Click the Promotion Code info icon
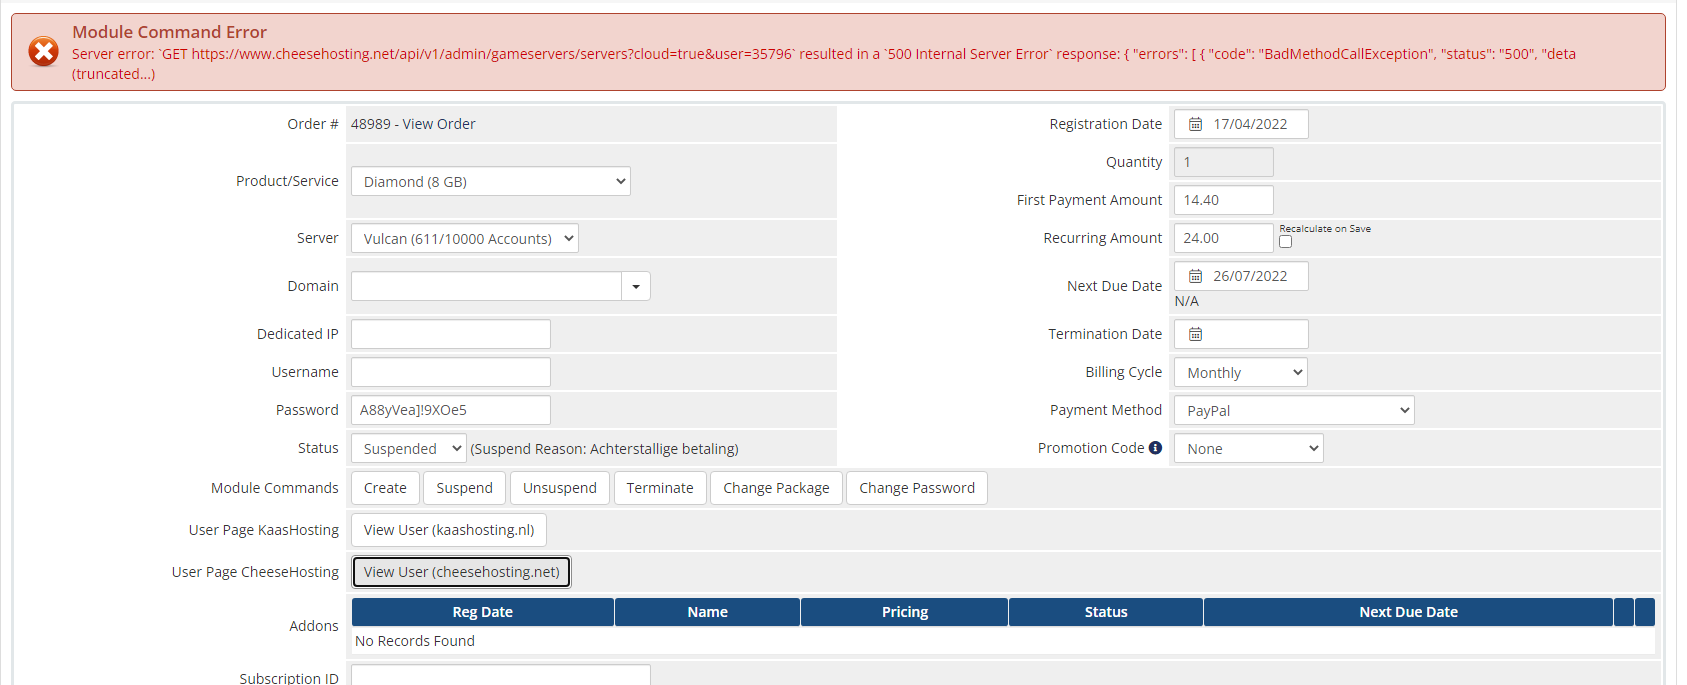The height and width of the screenshot is (685, 1687). (x=1155, y=448)
